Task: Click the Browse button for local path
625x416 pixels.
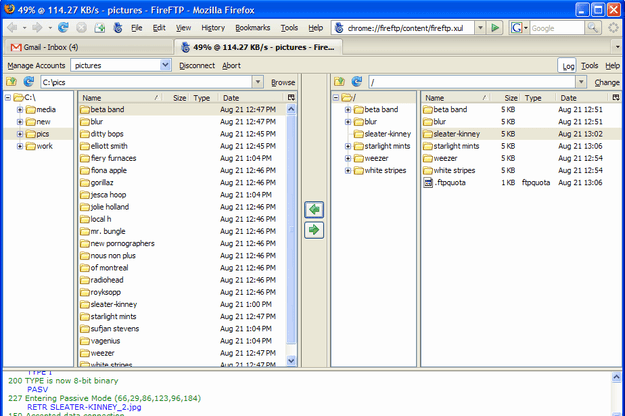Action: [x=283, y=82]
